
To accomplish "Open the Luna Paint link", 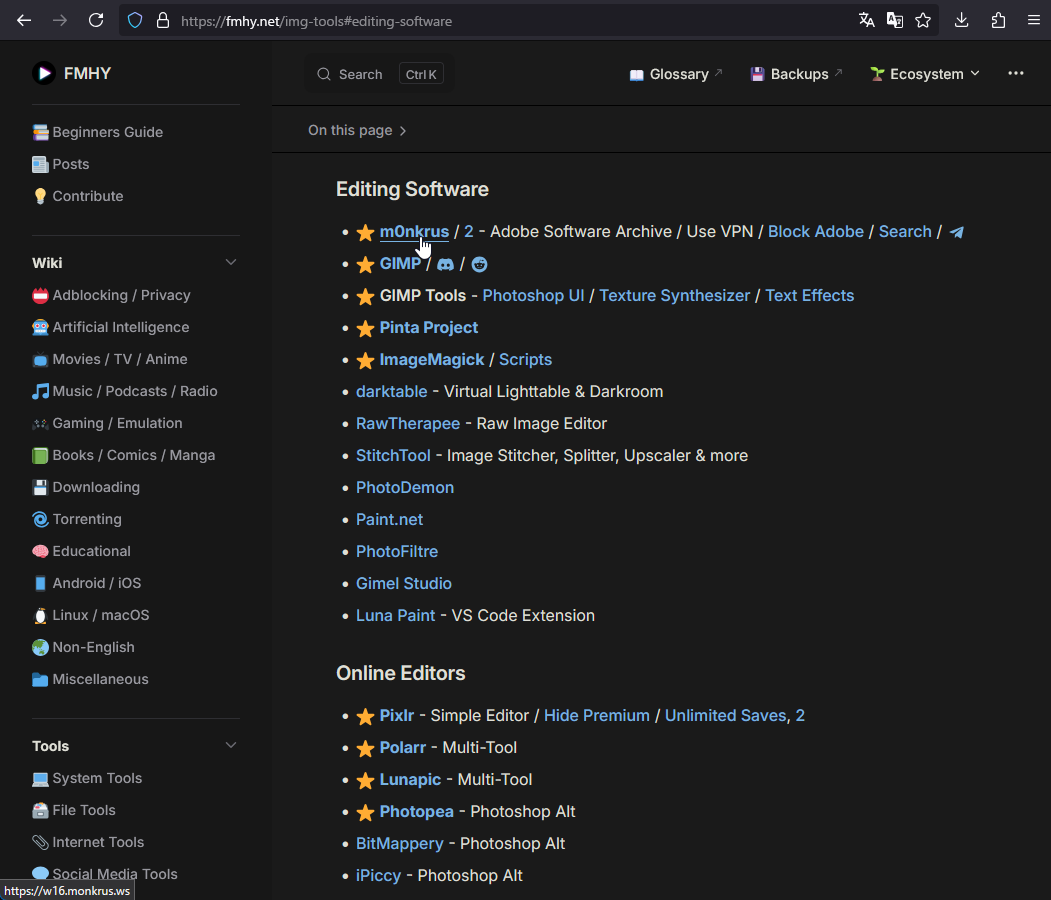I will 395,616.
